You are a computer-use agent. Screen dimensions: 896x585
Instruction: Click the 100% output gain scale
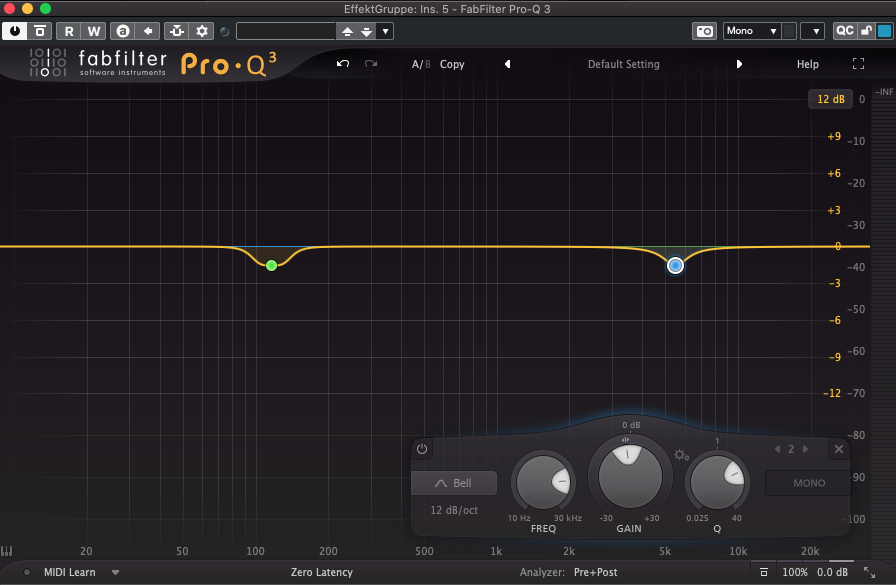click(x=794, y=572)
